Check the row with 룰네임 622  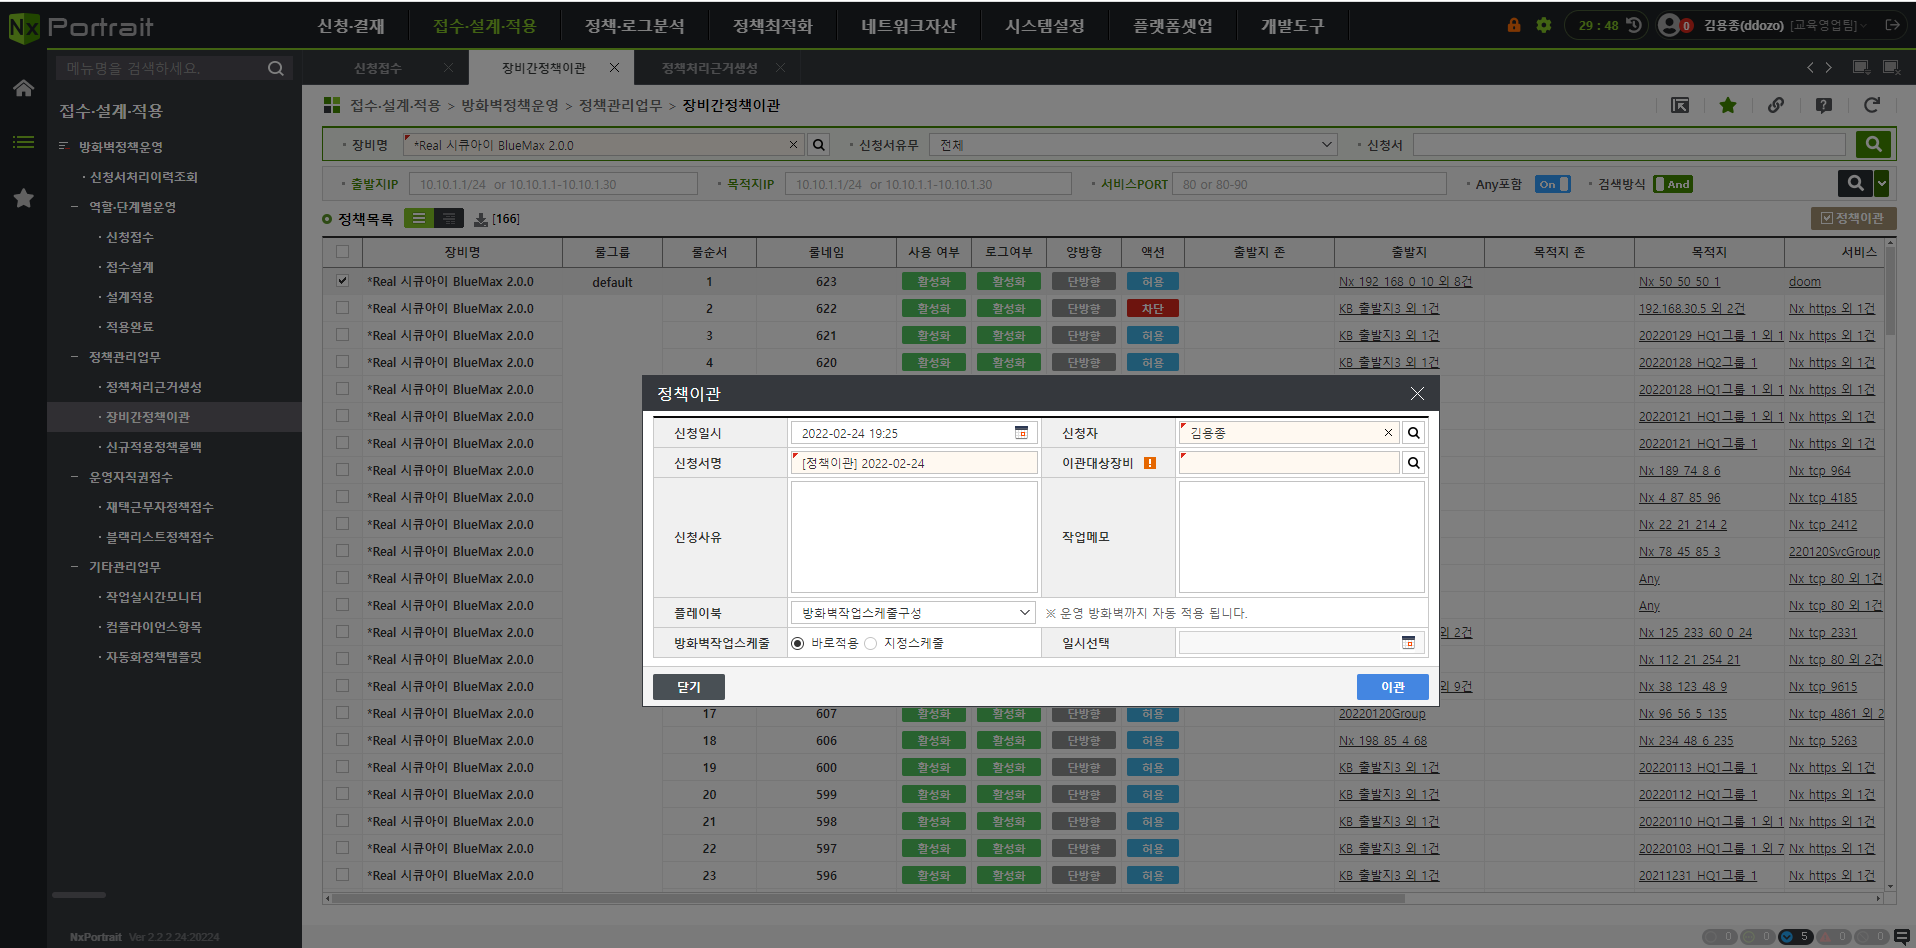[343, 308]
